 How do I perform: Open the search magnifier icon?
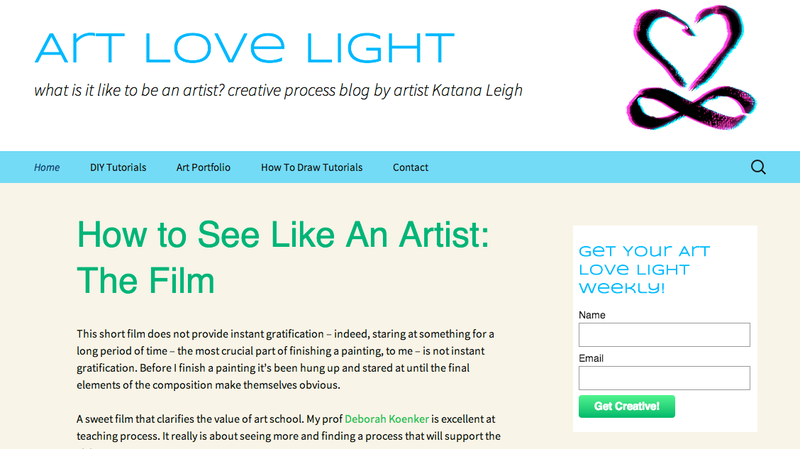pyautogui.click(x=758, y=167)
